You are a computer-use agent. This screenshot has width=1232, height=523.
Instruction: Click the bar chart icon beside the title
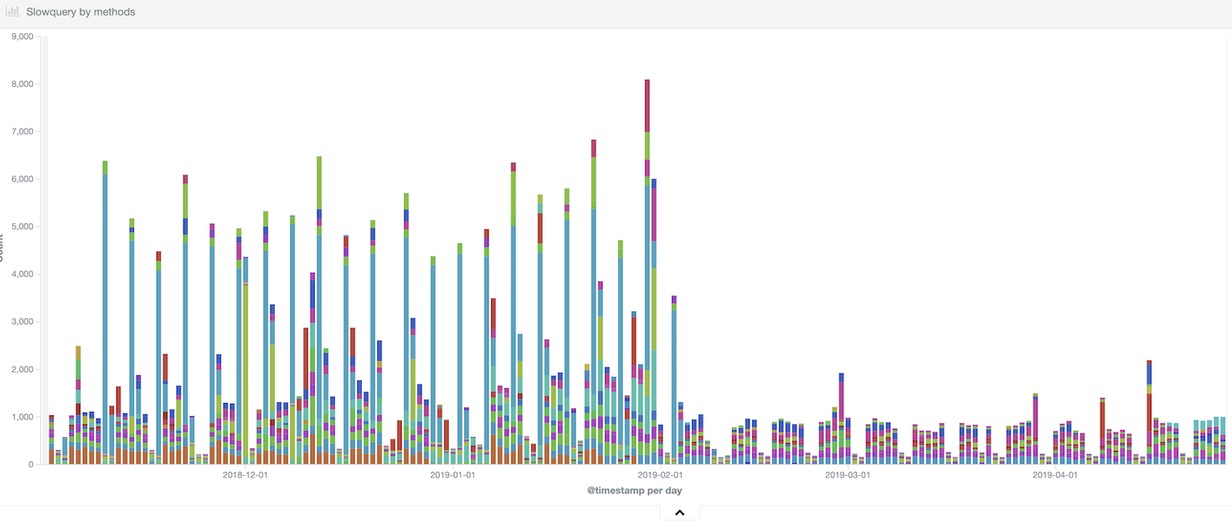point(13,12)
